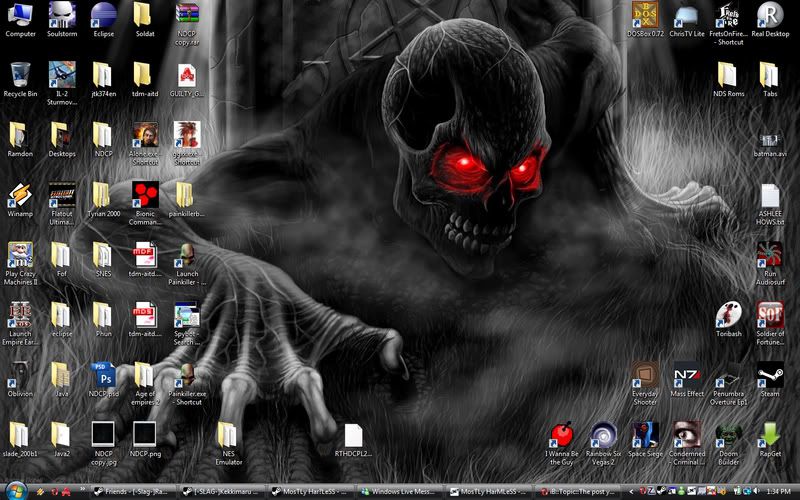Launch the Everyday Shooter shortcut
The image size is (800, 500).
(x=645, y=384)
